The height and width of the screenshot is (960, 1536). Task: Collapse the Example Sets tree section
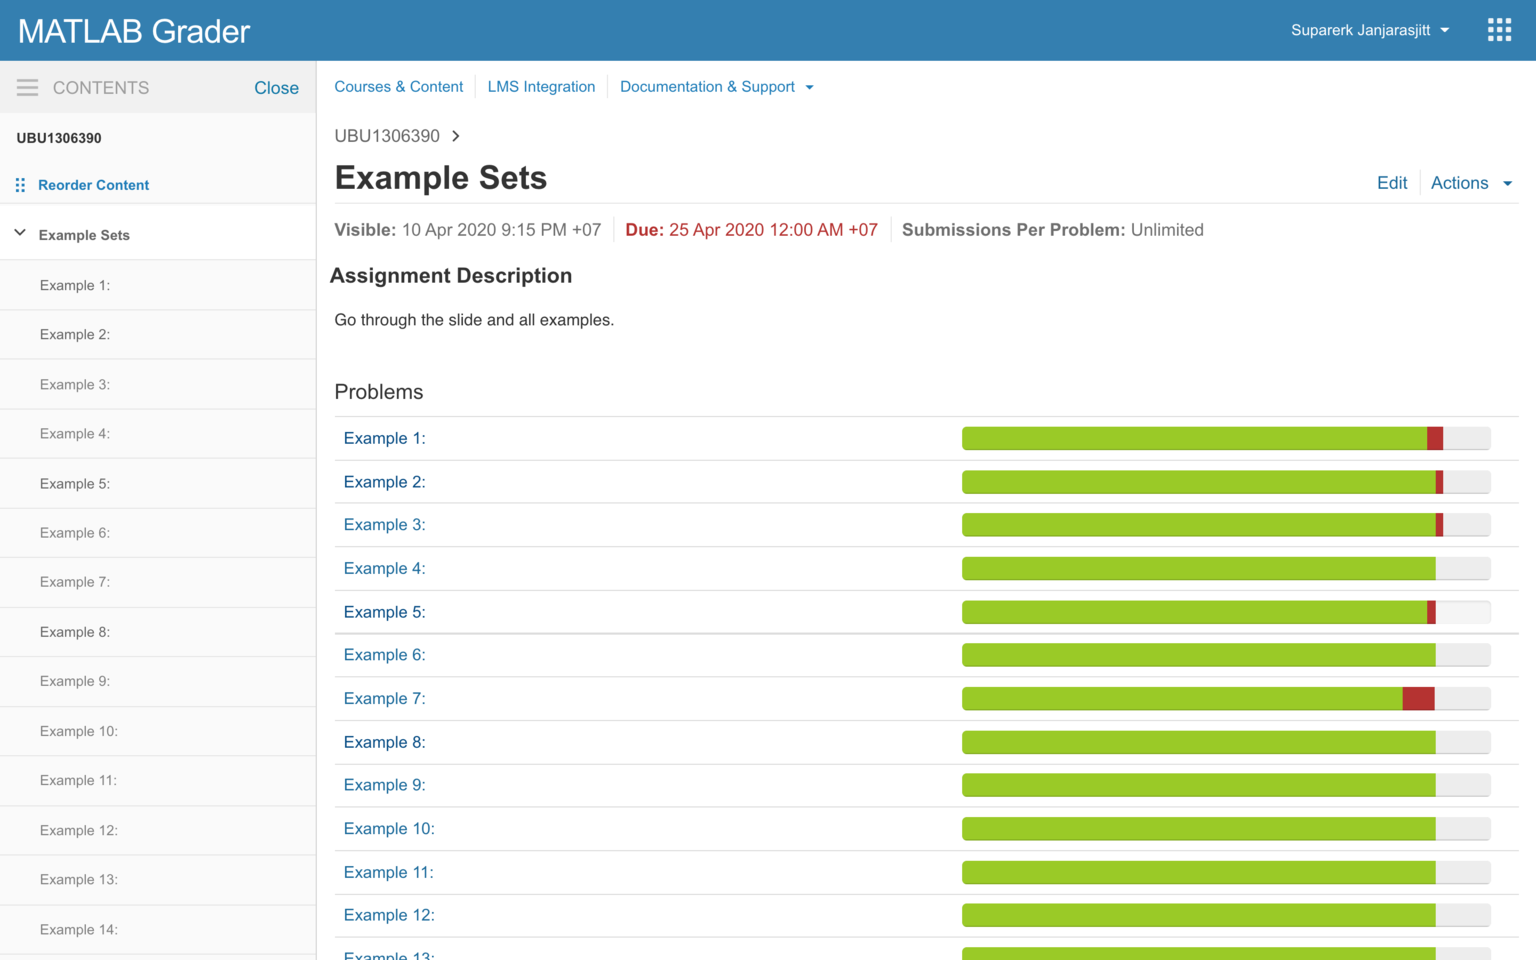pos(20,234)
